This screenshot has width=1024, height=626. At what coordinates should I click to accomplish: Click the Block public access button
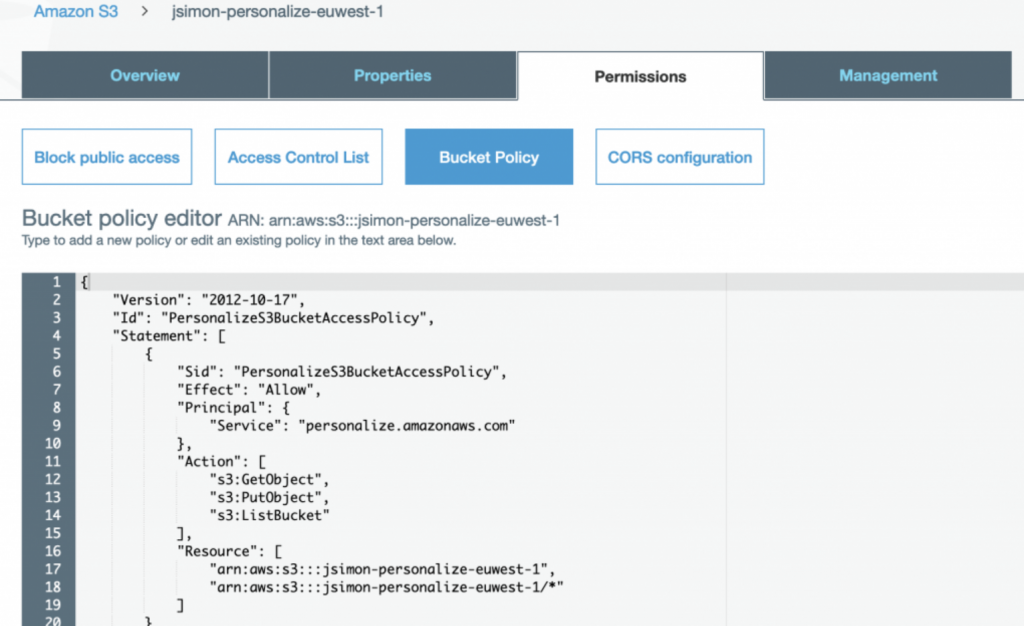point(107,157)
